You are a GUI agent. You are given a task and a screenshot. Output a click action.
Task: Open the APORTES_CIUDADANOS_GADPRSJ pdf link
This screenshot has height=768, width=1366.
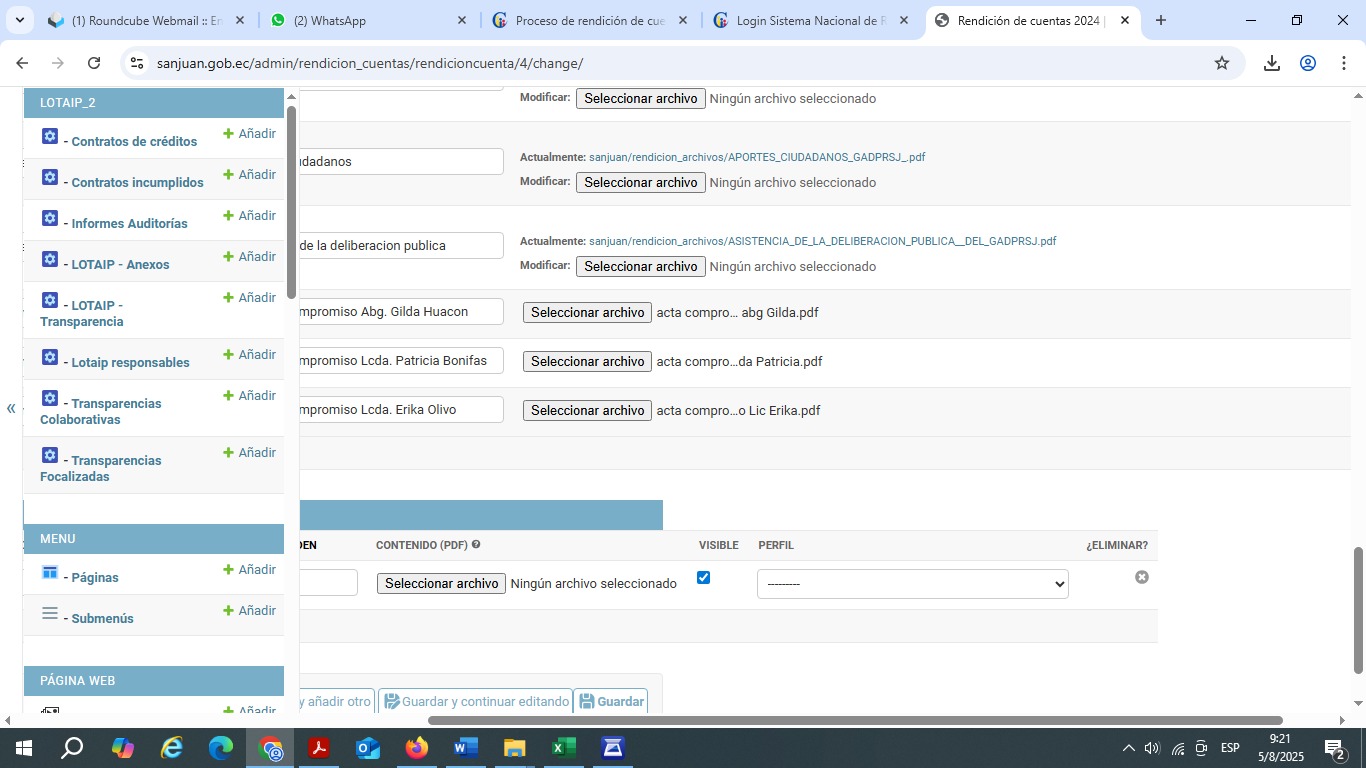coord(756,157)
